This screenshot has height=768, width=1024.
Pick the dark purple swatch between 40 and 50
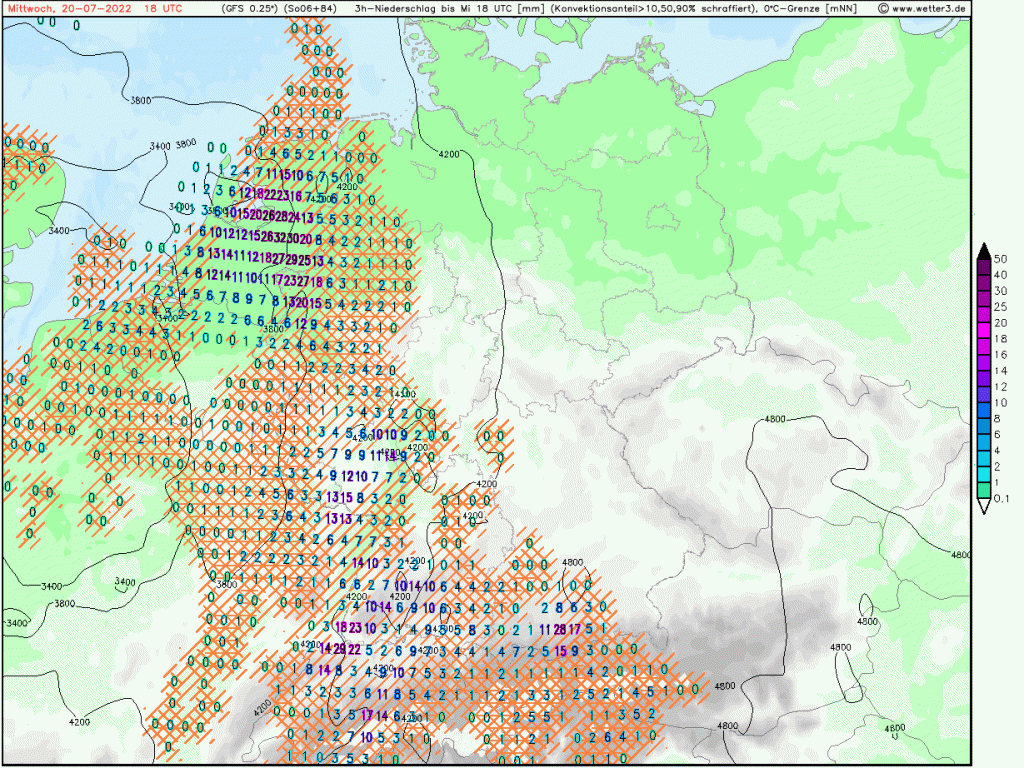click(x=984, y=265)
